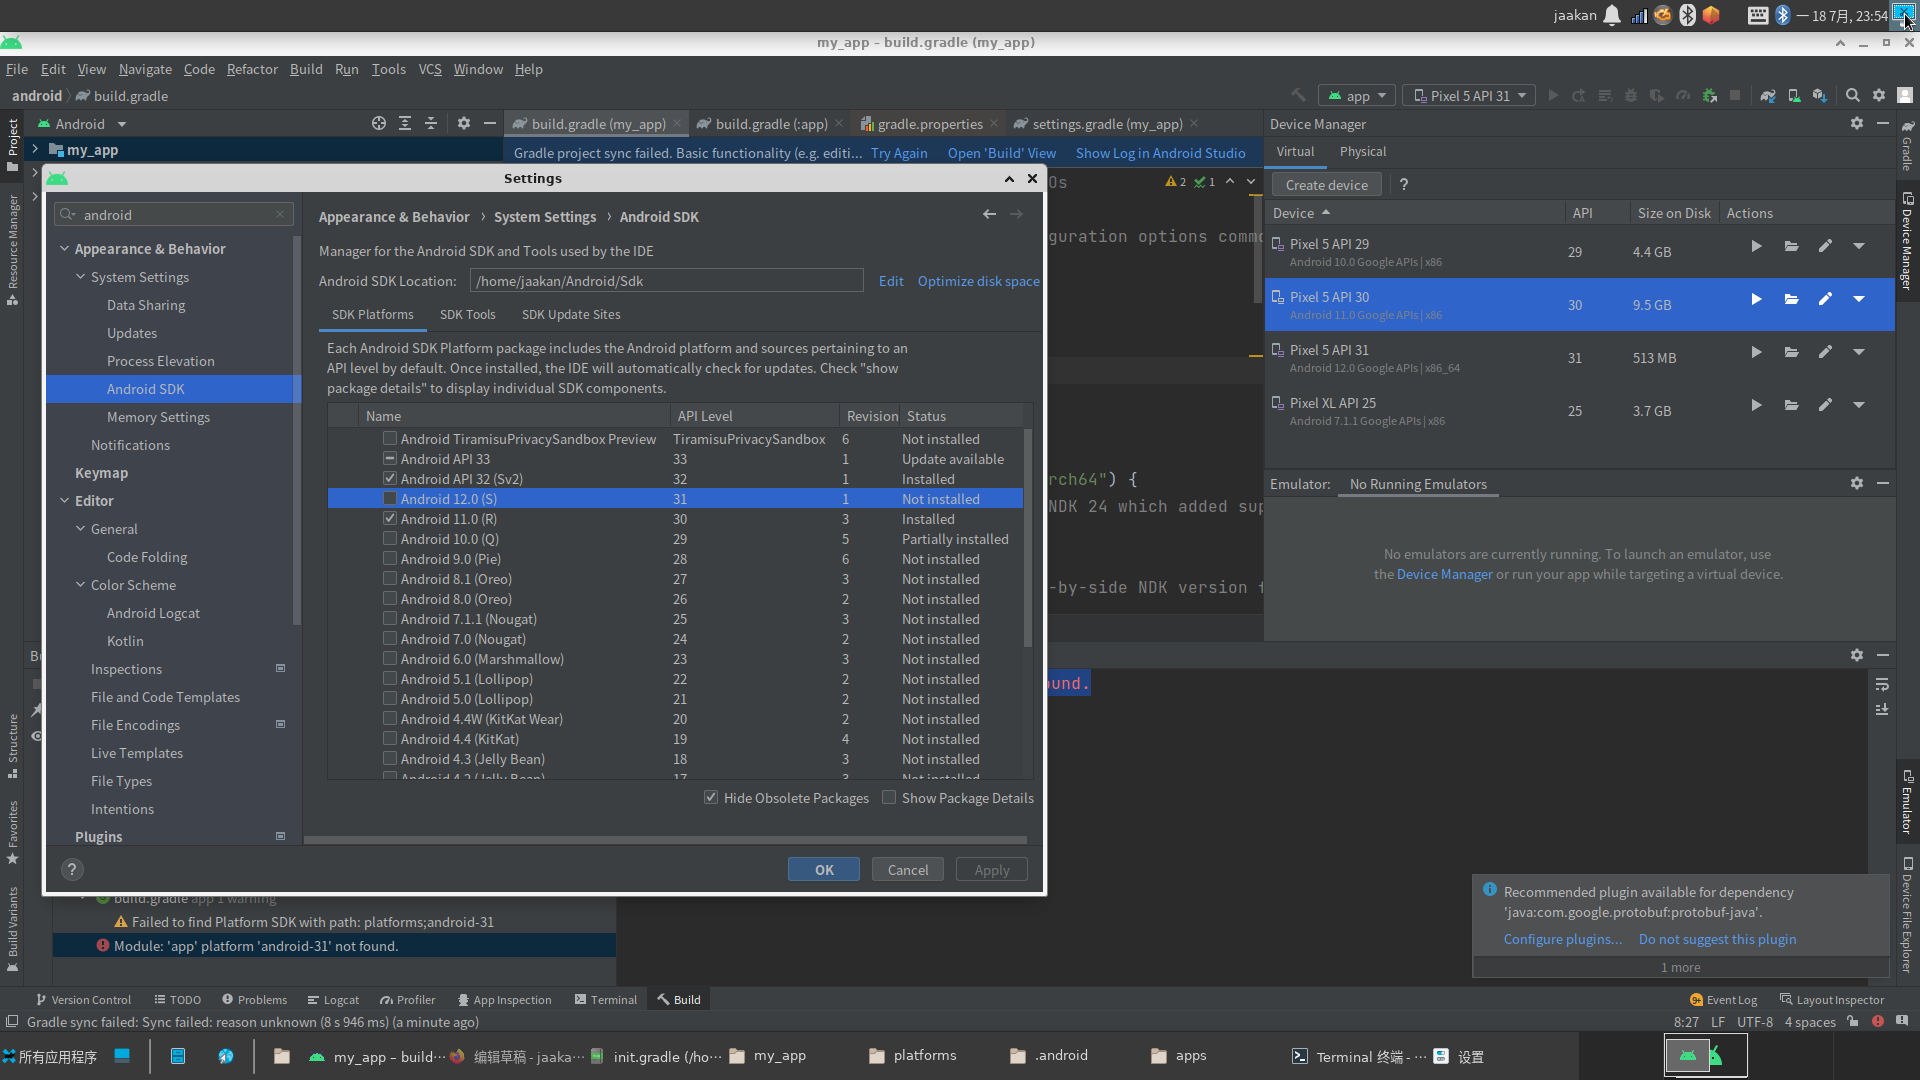Viewport: 1920px width, 1080px height.
Task: Open Device Manager panel gear settings
Action: coord(1857,123)
